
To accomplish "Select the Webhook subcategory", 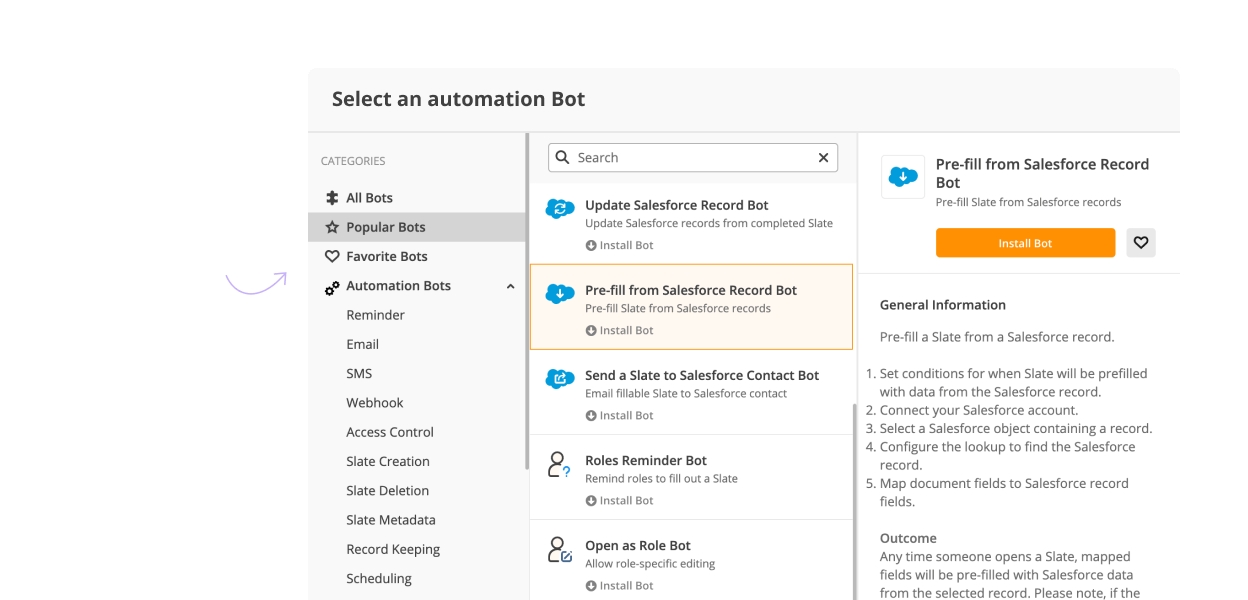I will click(x=375, y=403).
